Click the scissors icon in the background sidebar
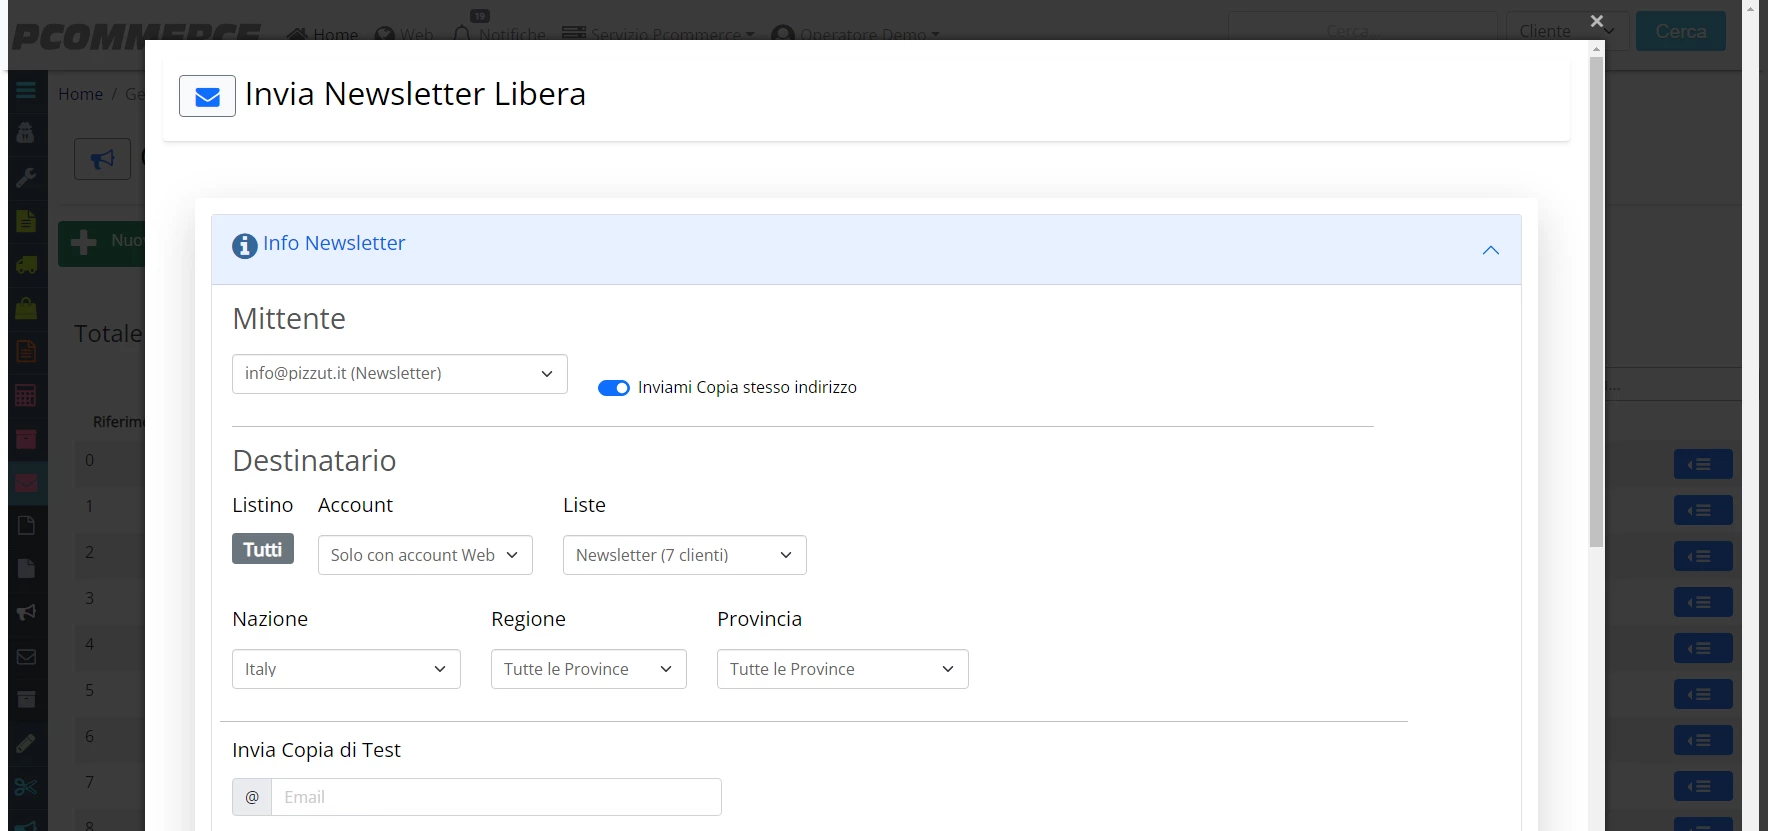 26,787
